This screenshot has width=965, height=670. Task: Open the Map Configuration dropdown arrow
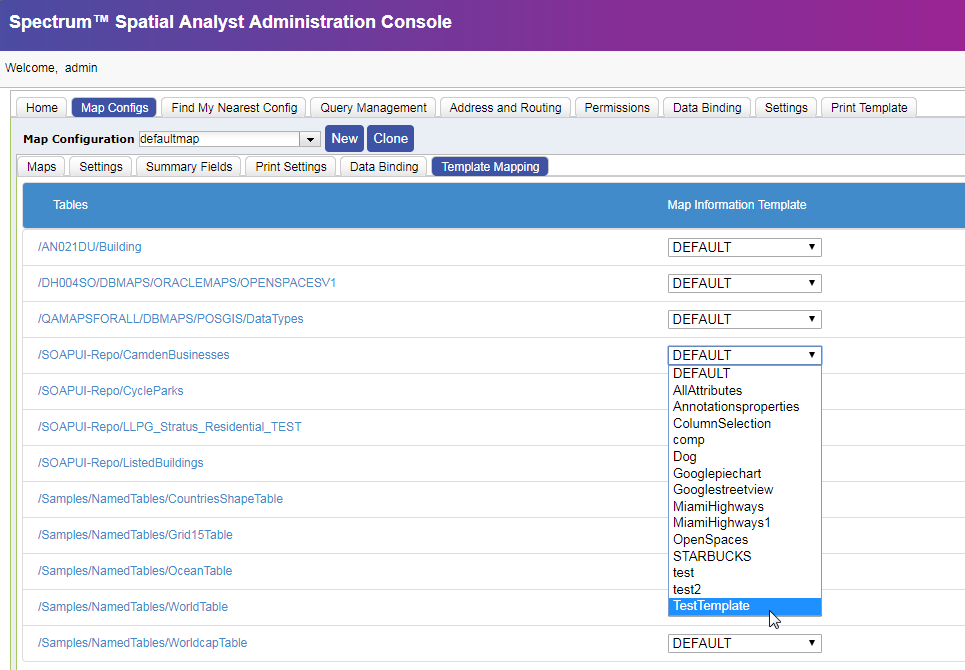[x=310, y=140]
